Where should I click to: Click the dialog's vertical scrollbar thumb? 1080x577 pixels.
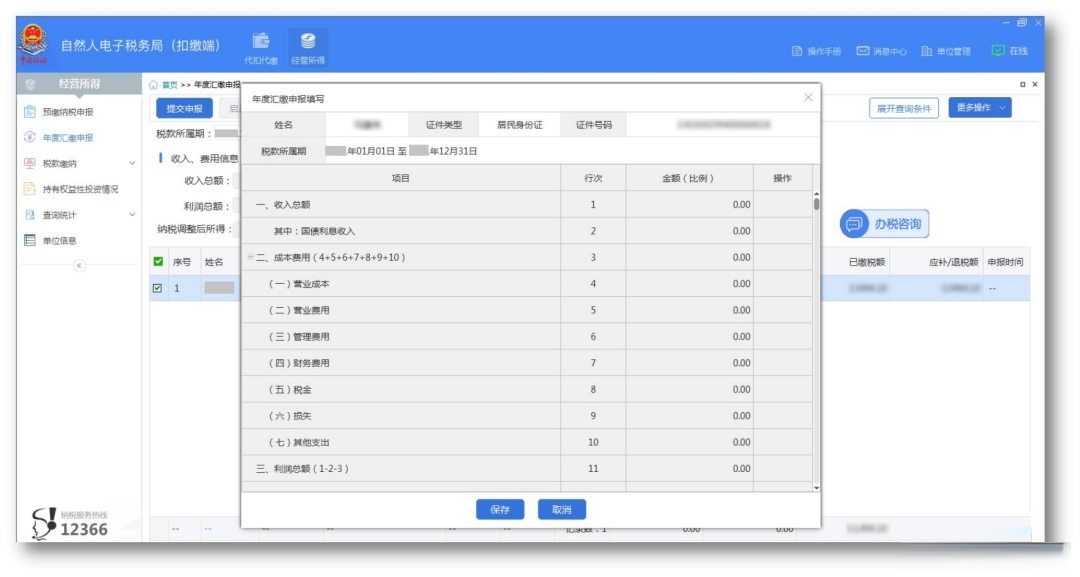pos(816,204)
